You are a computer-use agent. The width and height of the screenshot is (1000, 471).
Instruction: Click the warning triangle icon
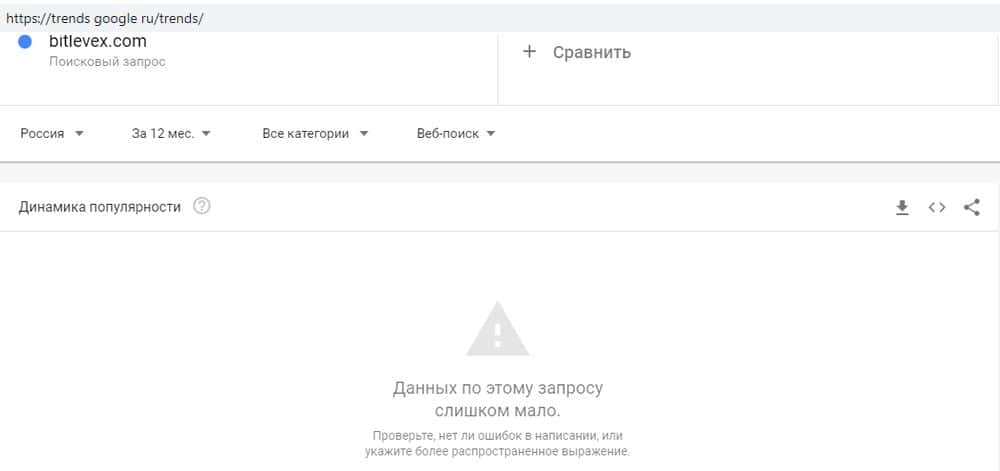(x=497, y=330)
